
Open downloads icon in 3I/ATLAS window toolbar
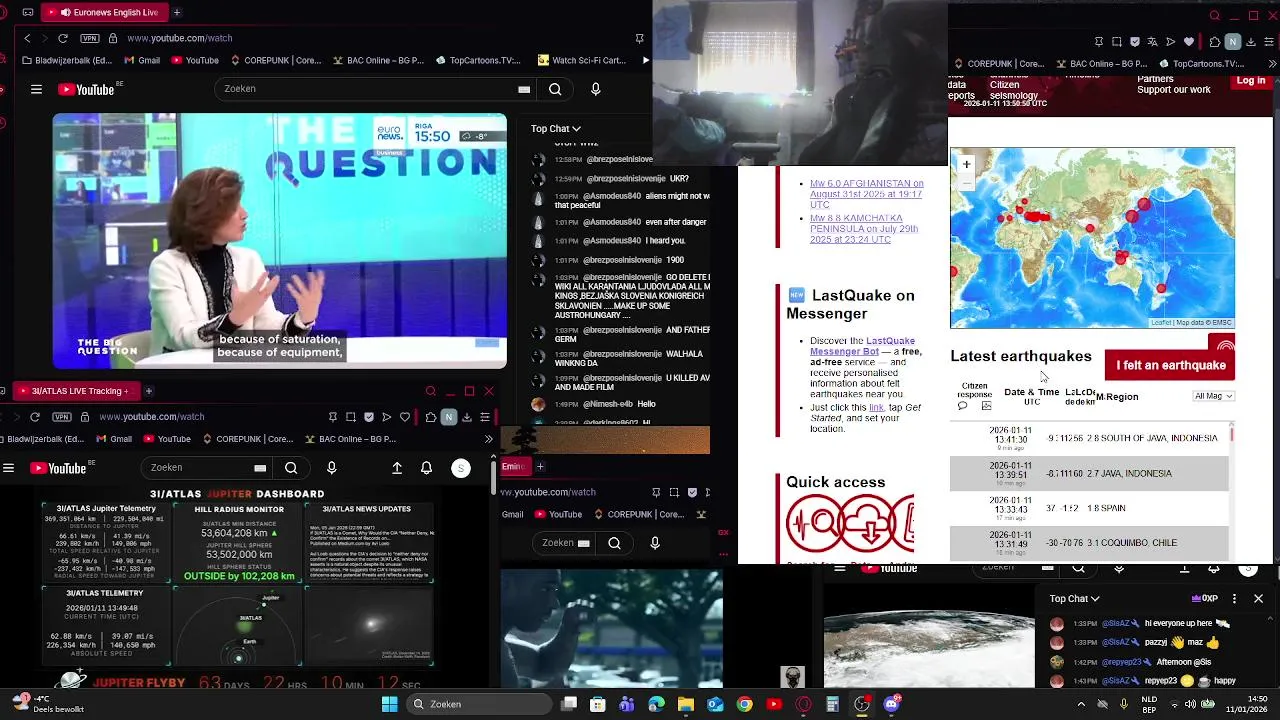point(466,416)
